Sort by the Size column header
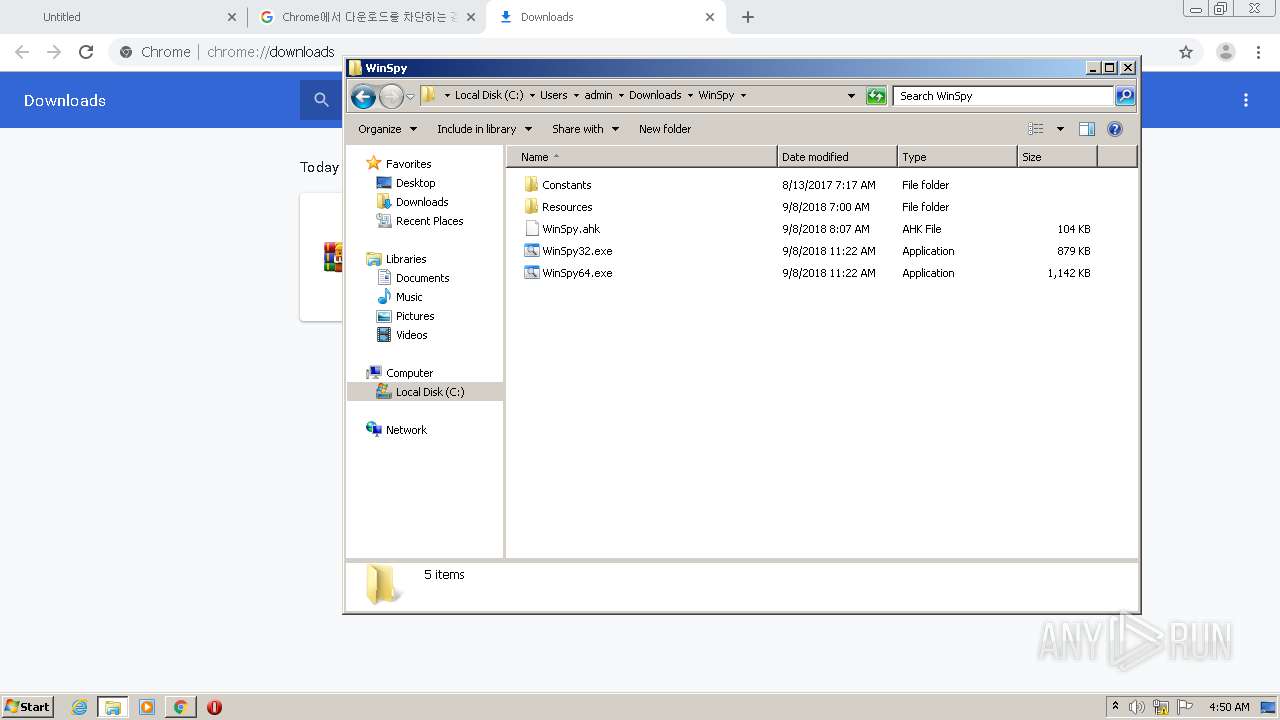Screen dimensions: 1280x720 tap(1057, 157)
